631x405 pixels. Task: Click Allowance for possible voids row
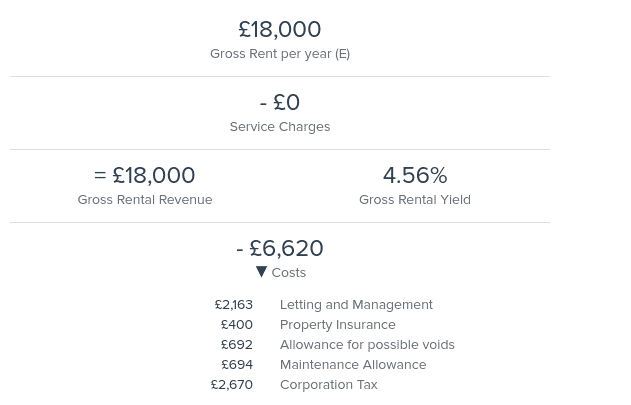338,345
